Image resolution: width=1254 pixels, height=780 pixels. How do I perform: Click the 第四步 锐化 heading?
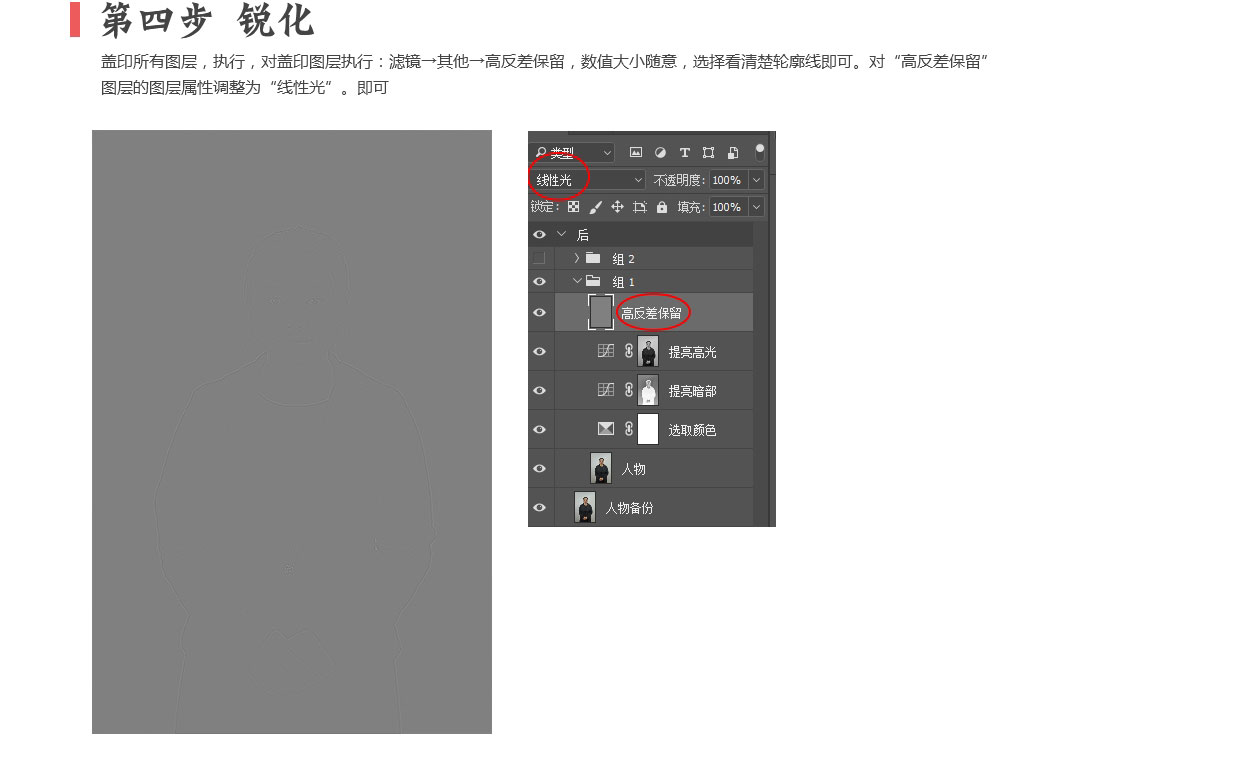pyautogui.click(x=208, y=20)
